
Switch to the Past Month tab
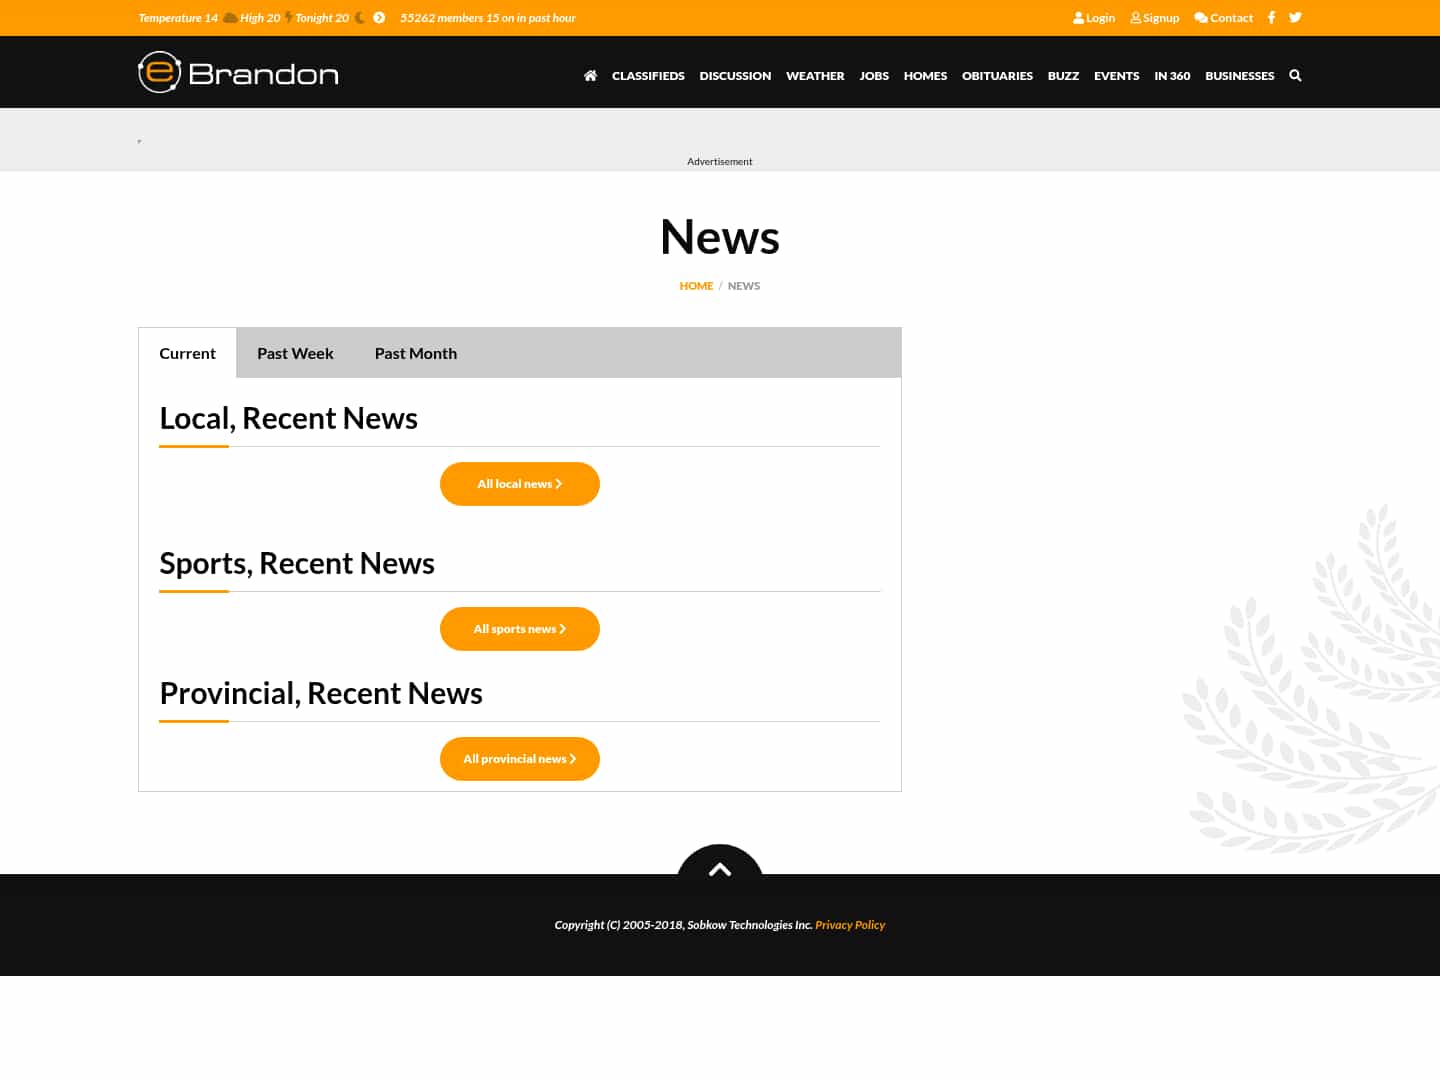click(x=416, y=353)
